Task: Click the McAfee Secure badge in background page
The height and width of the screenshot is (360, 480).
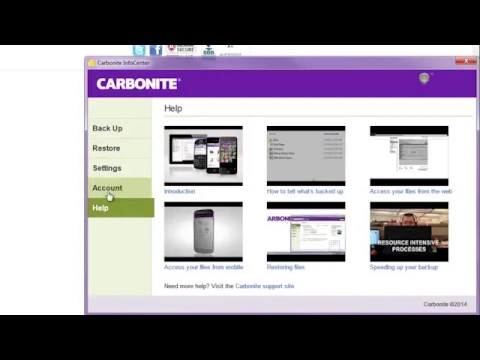Action: coord(181,49)
